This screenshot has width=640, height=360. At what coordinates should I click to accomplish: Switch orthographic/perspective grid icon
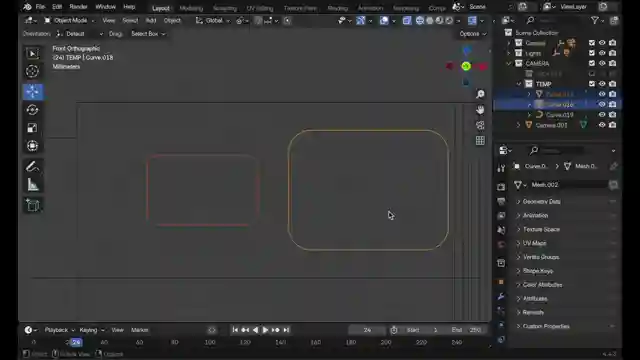[480, 141]
